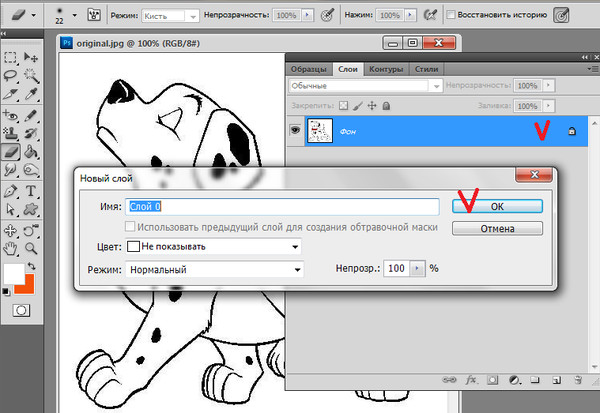600x413 pixels.
Task: Check the Восстановить историю checkbox
Action: 451,15
